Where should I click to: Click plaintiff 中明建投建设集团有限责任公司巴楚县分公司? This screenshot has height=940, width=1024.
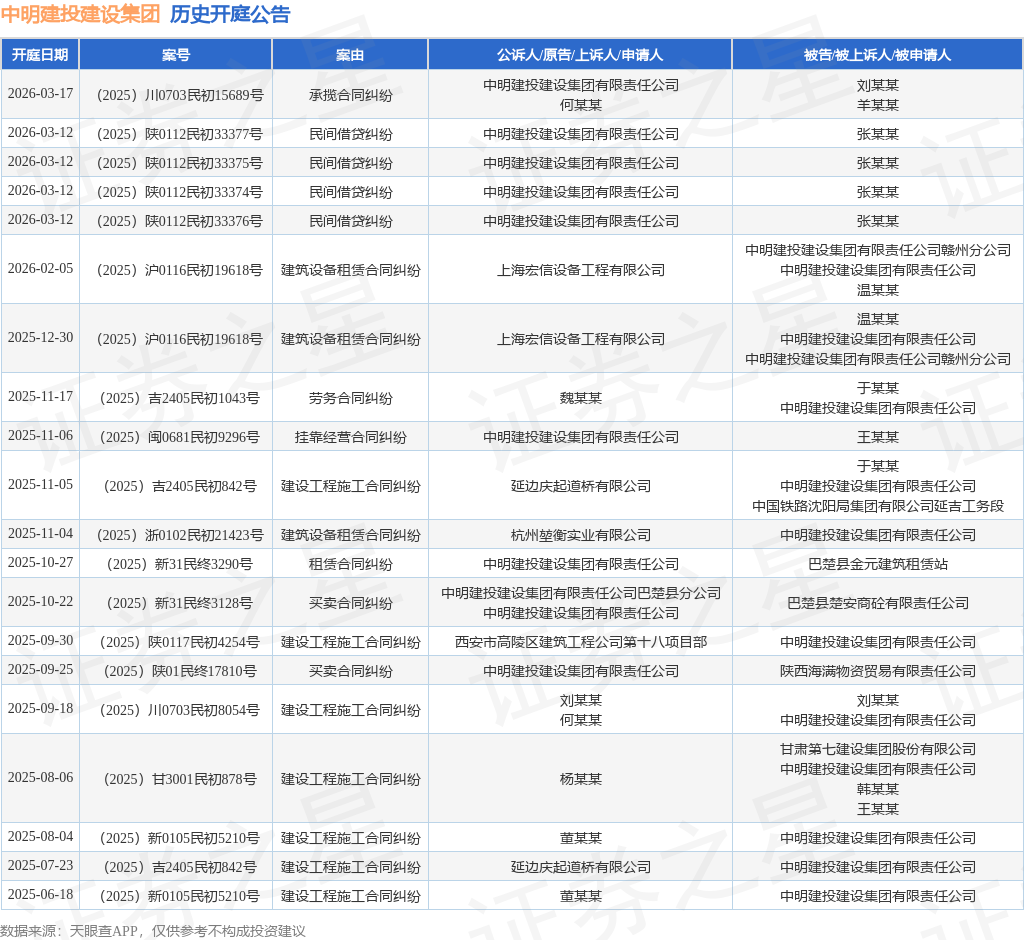tap(581, 593)
